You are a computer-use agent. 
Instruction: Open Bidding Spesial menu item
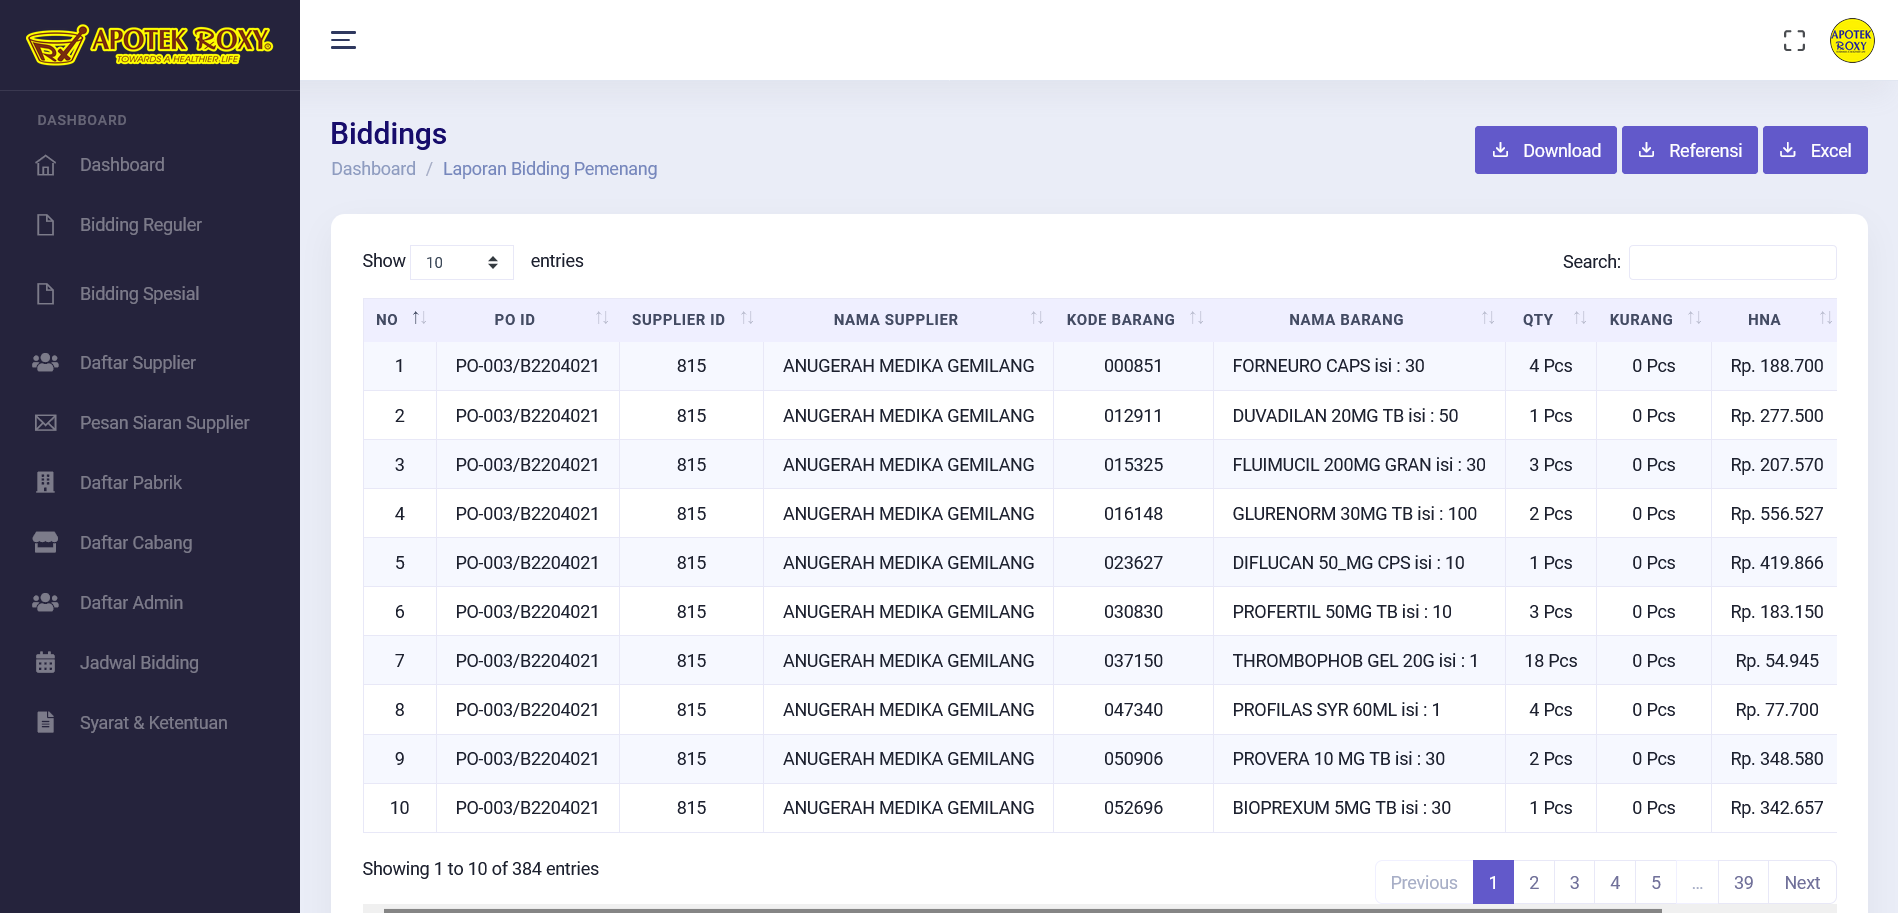pos(140,294)
